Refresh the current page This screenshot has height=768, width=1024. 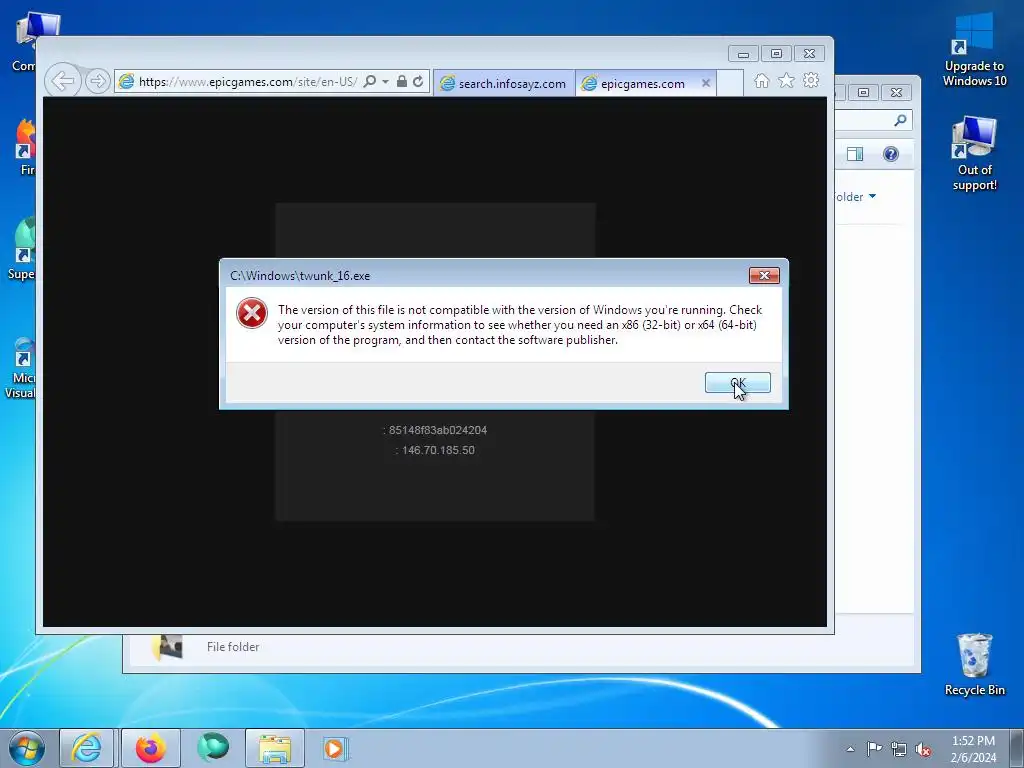pyautogui.click(x=418, y=81)
